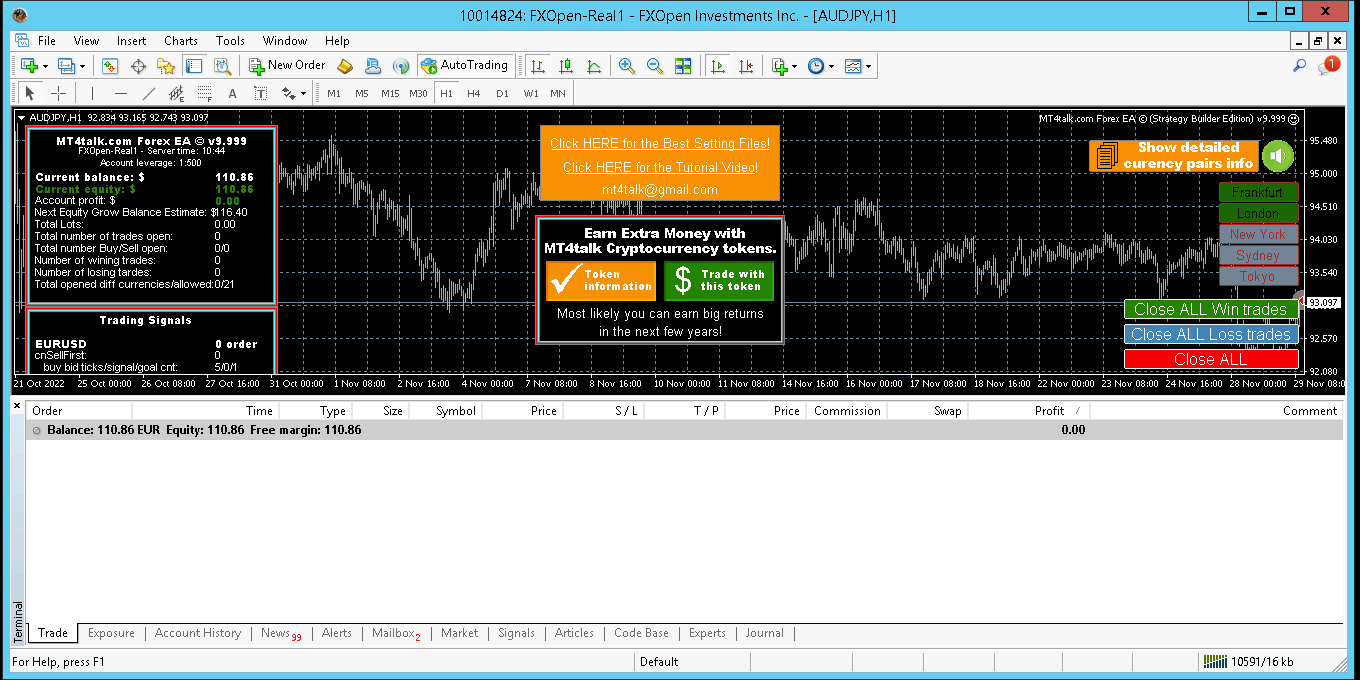Switch timeframe to W1

click(x=530, y=93)
